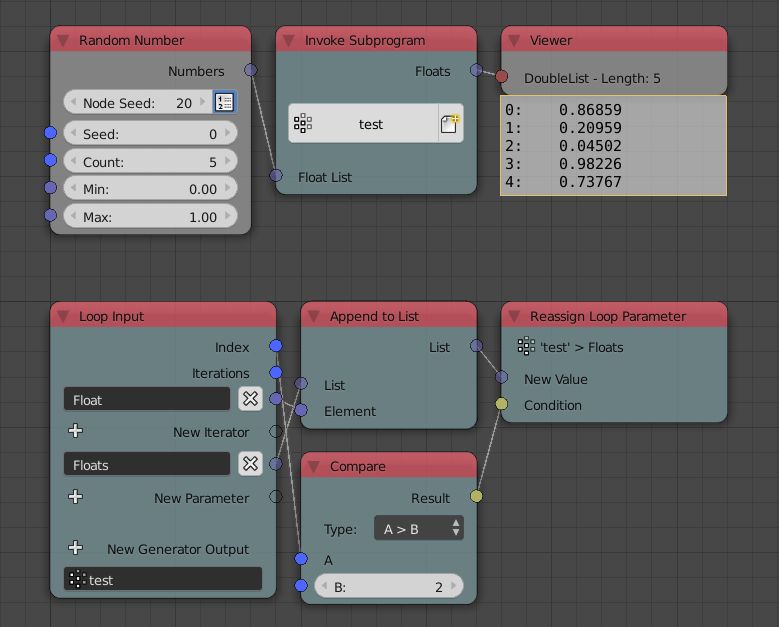779x627 pixels.
Task: Click the viewer value 0.86859
Action: pyautogui.click(x=590, y=110)
